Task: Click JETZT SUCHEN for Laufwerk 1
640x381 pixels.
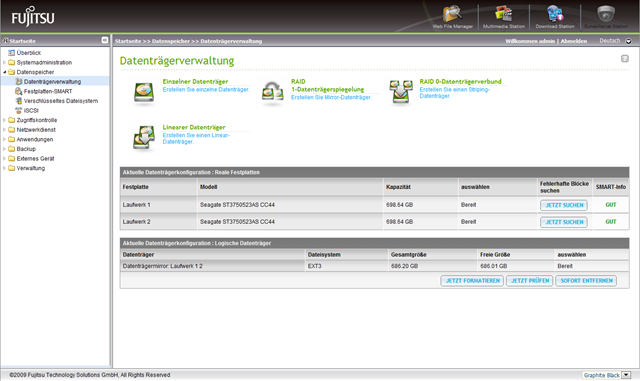Action: tap(564, 205)
